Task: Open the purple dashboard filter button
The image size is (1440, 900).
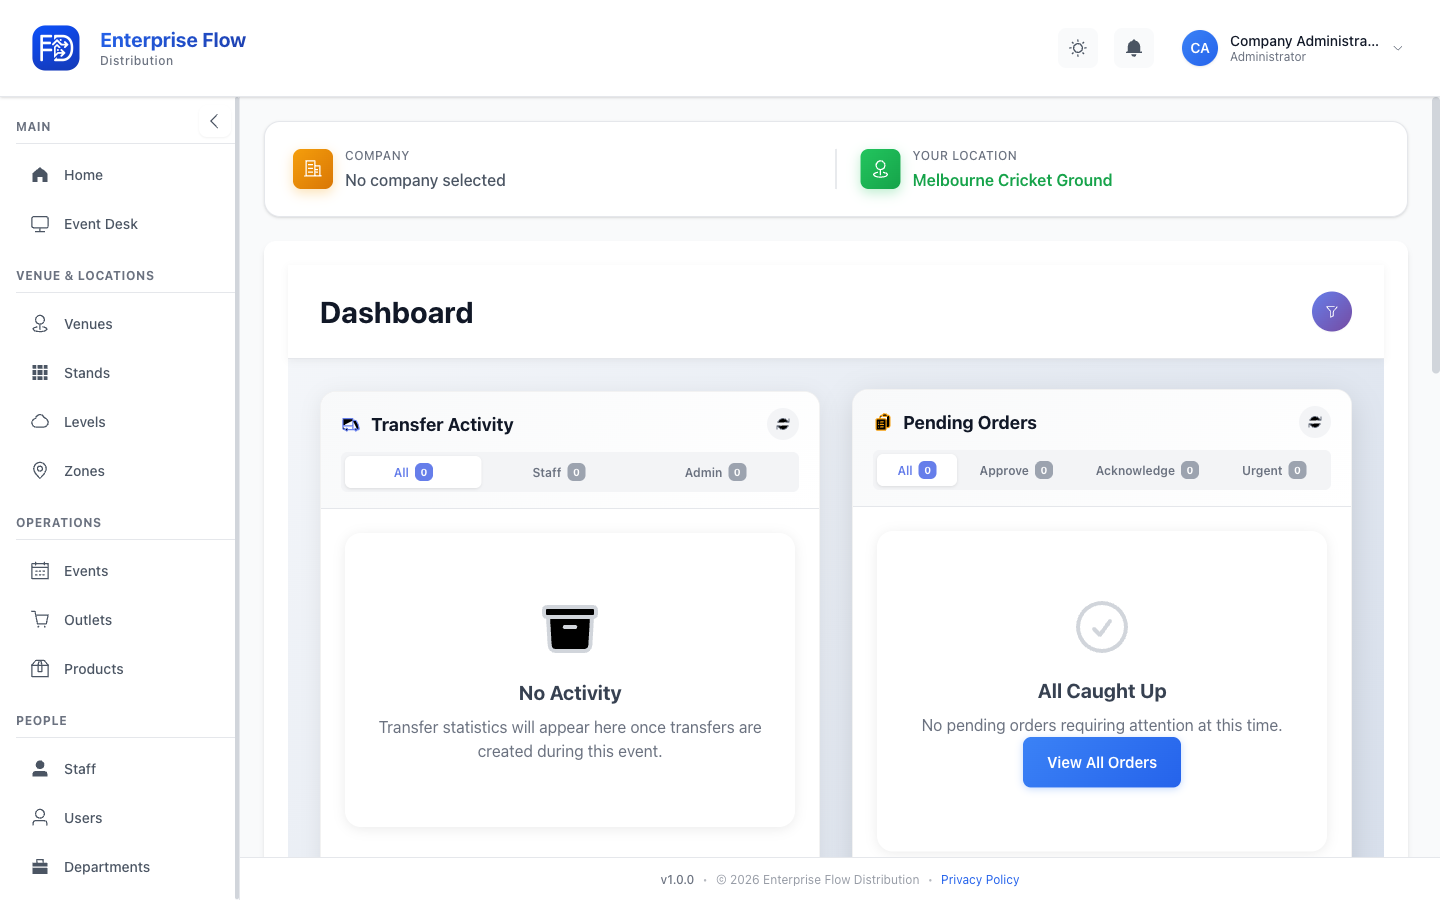Action: [x=1332, y=312]
